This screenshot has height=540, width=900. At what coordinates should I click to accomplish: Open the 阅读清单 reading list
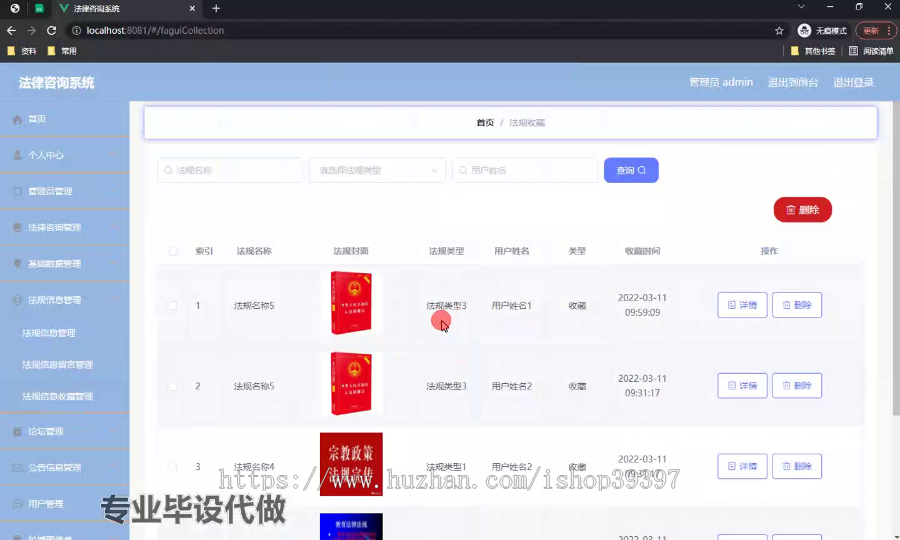[871, 51]
